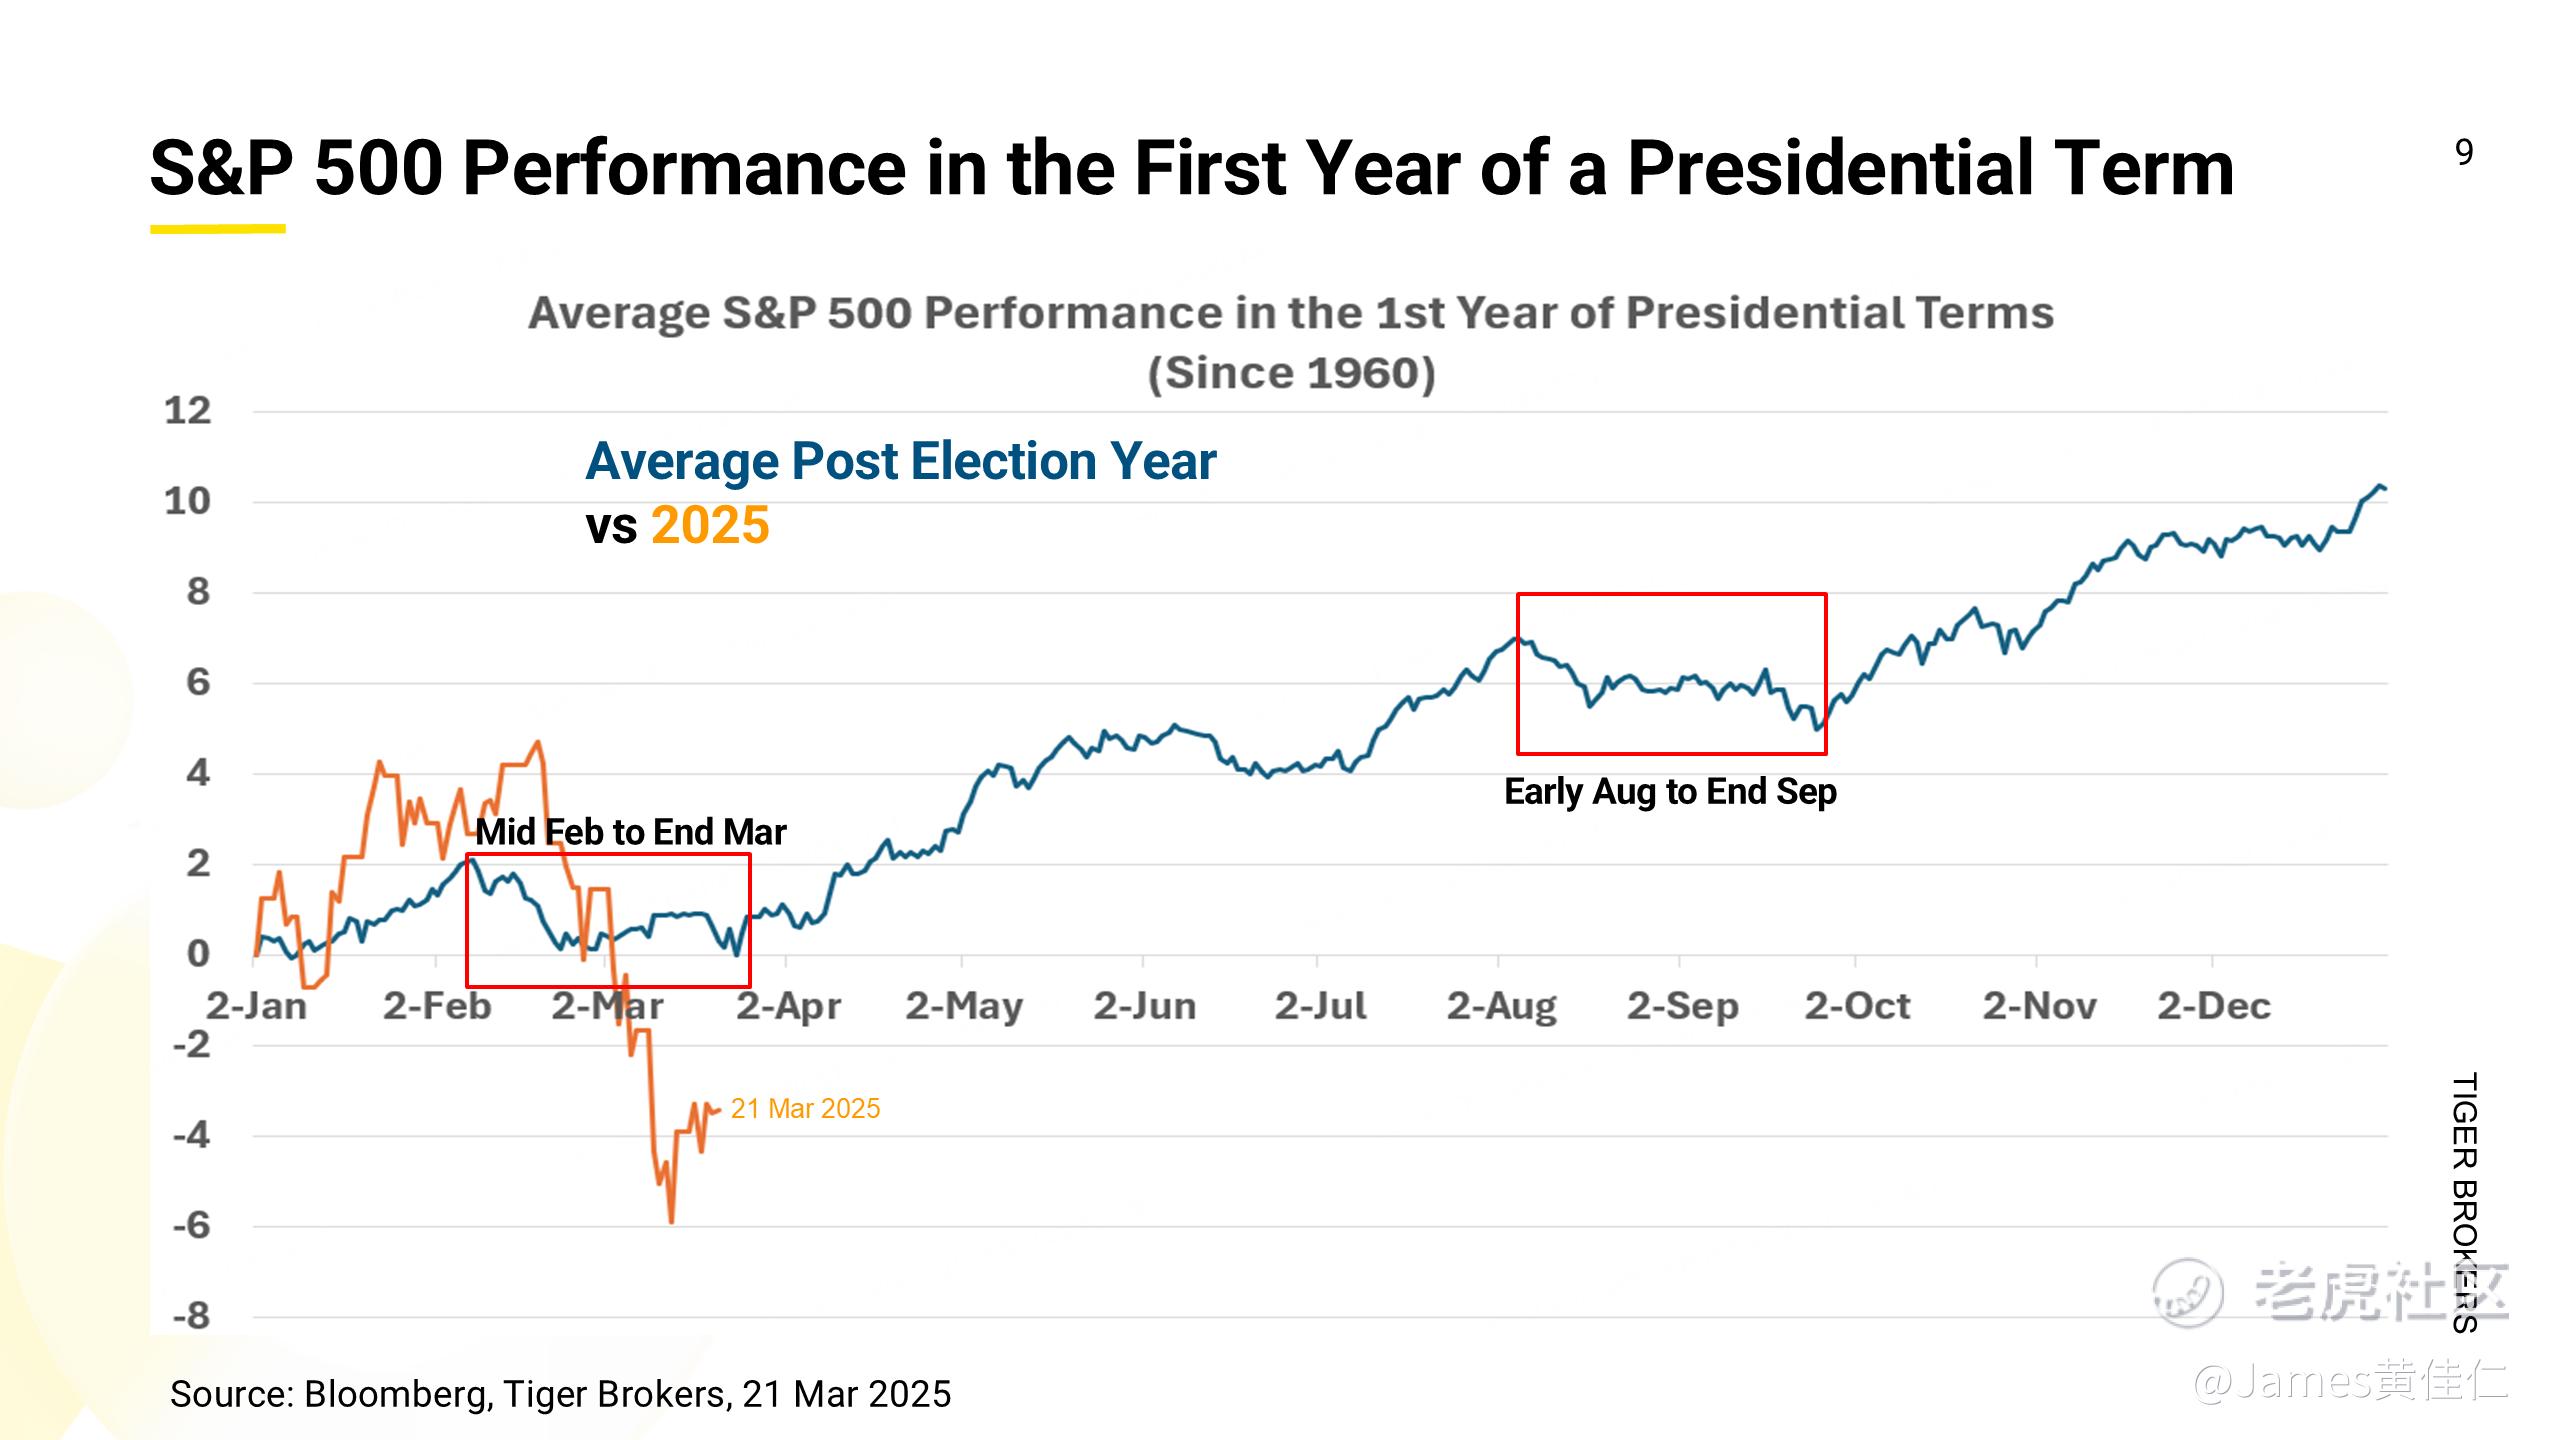Click the yellow underline beneath the title

pos(218,229)
